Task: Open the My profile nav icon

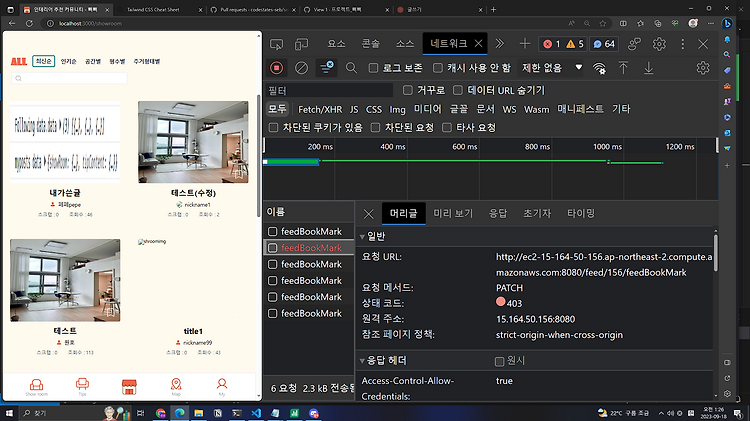Action: [222, 387]
